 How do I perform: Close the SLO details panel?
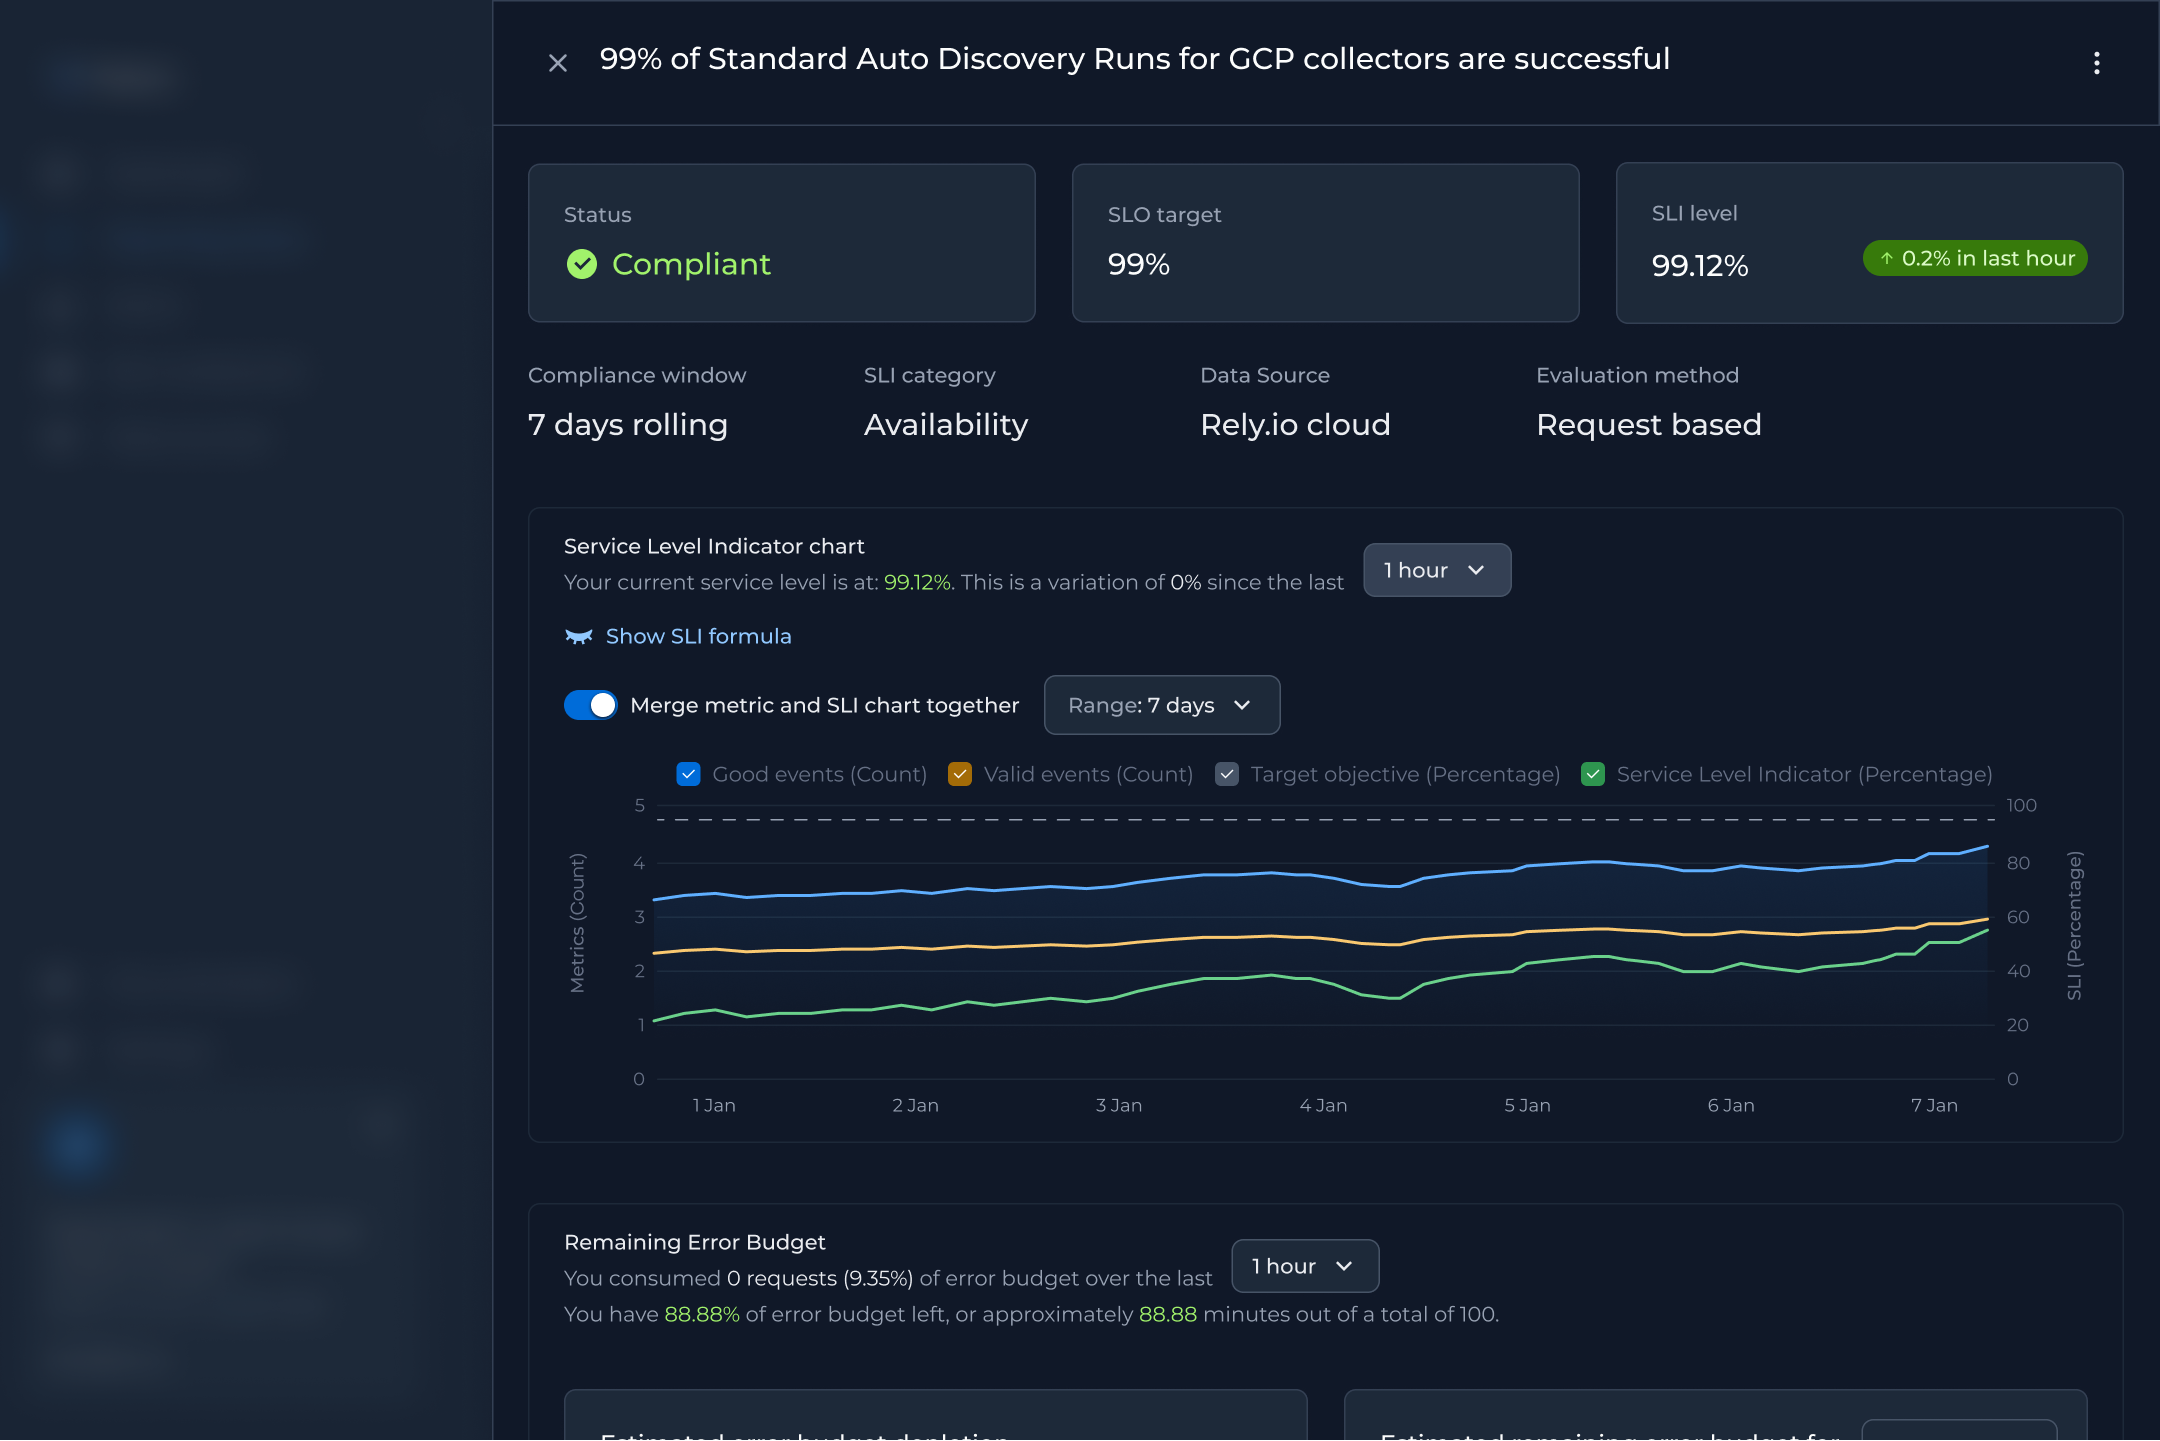tap(558, 63)
